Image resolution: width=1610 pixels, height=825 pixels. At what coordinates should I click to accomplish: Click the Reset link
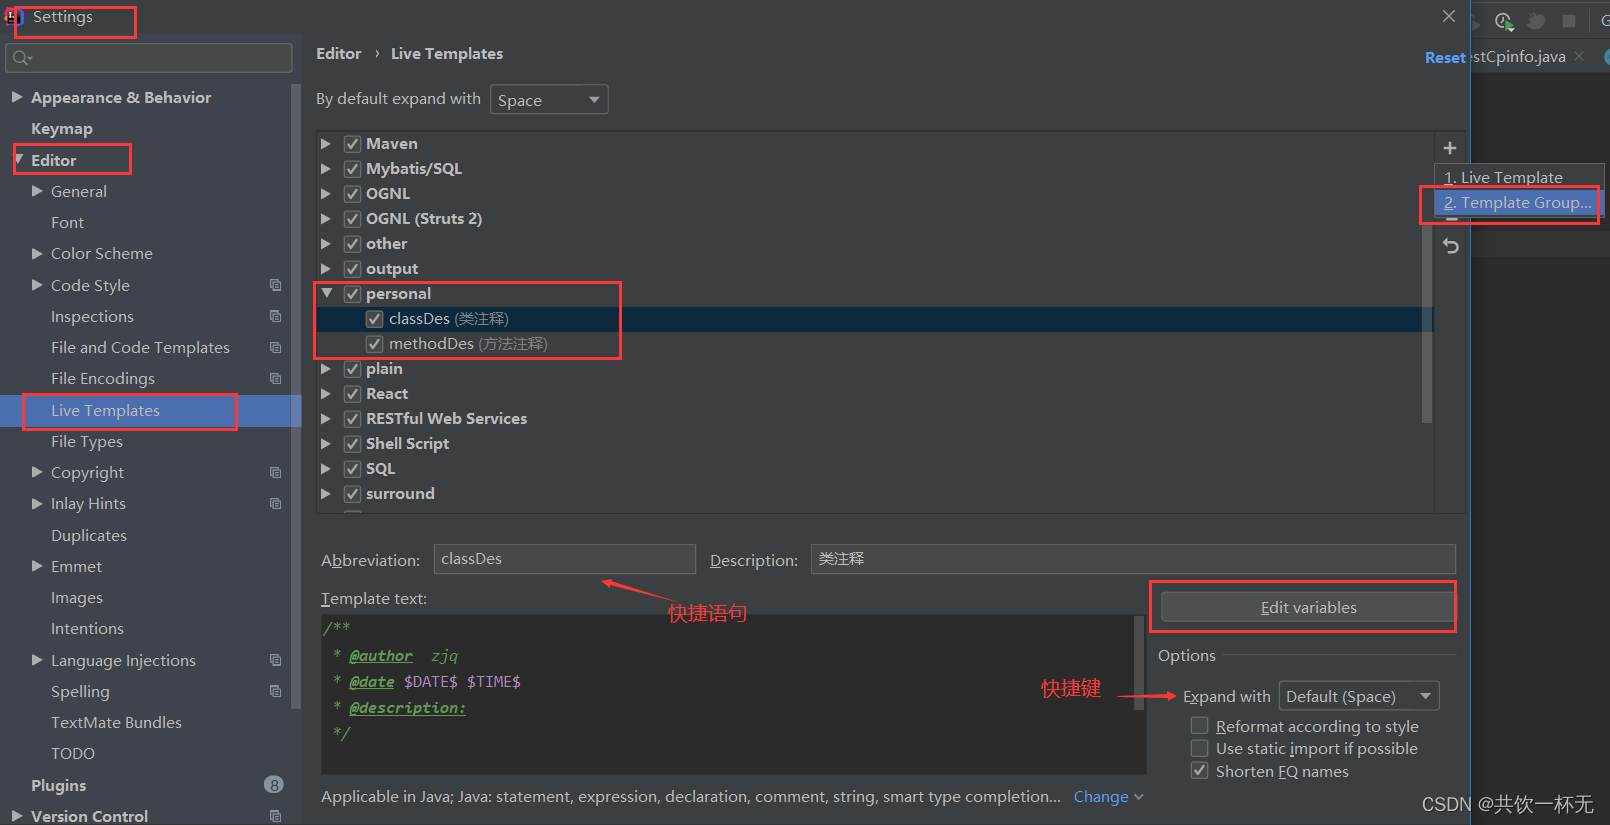tap(1445, 57)
